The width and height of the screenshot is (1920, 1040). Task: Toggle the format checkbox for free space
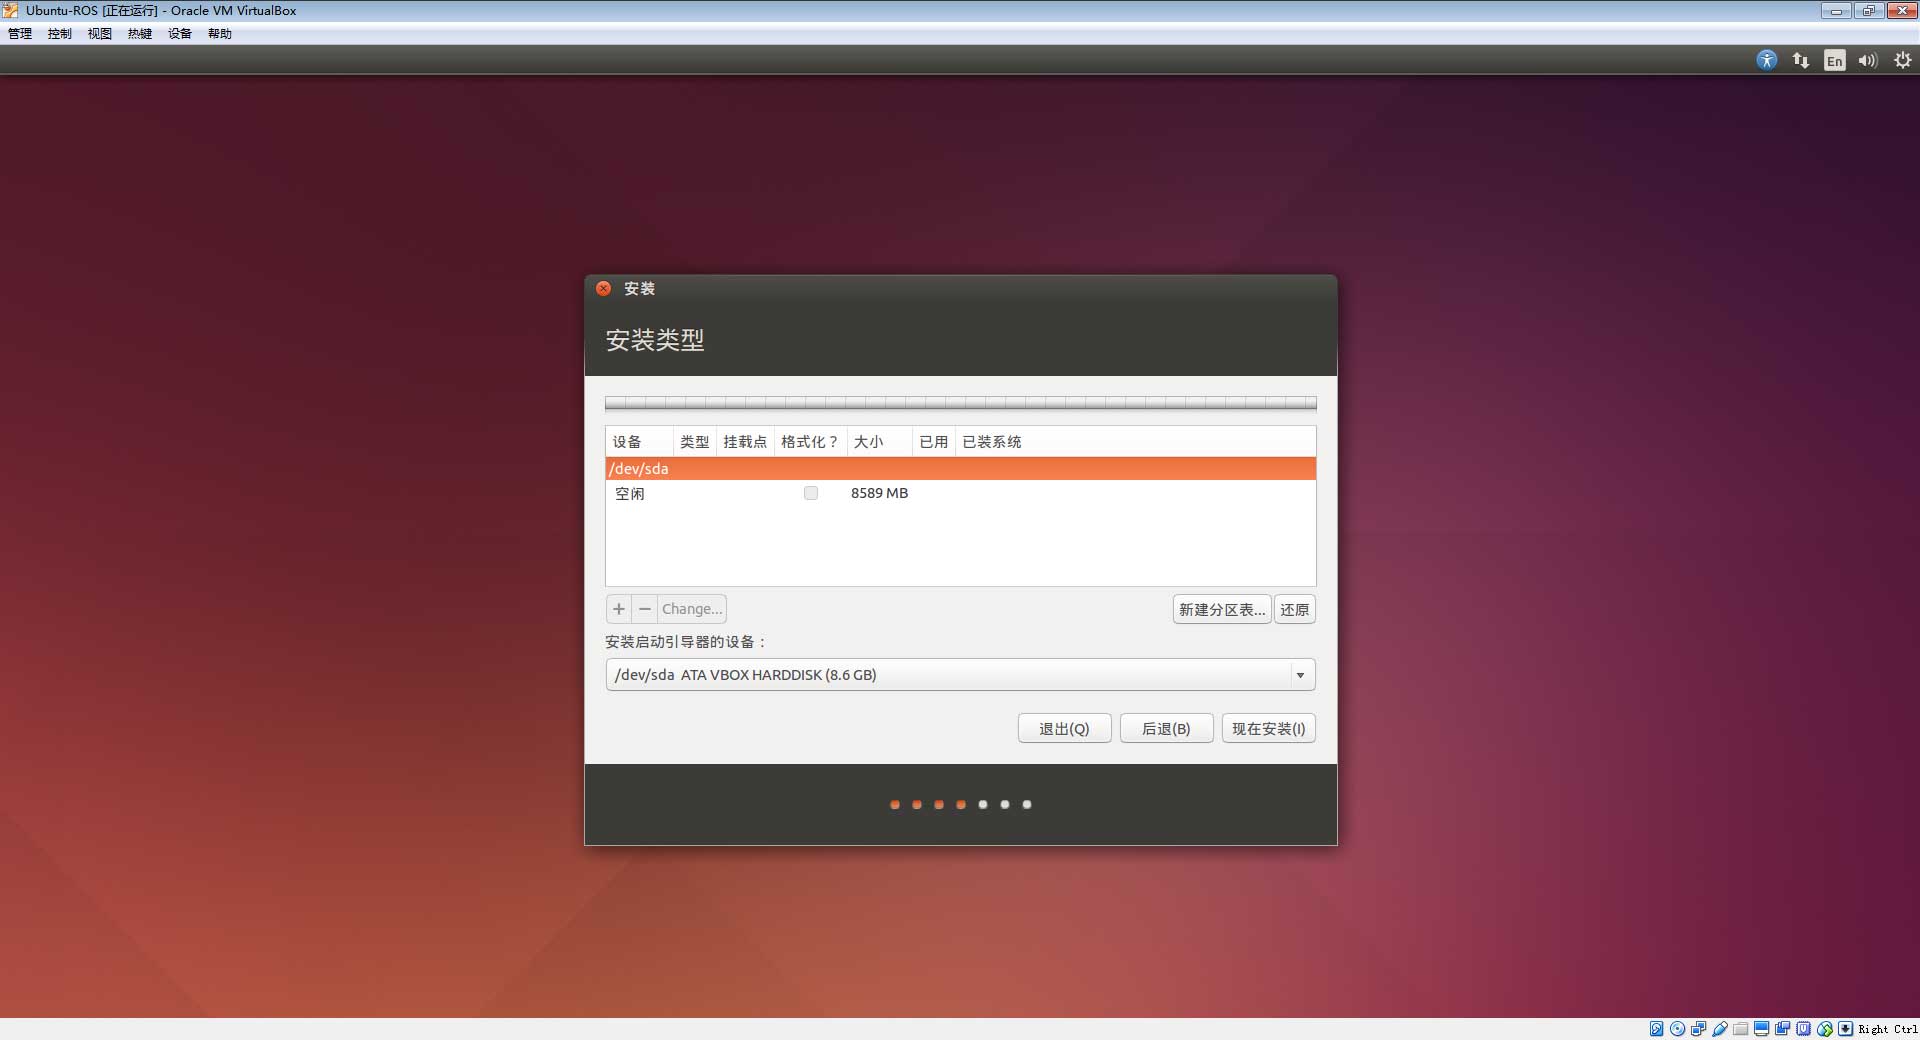[x=811, y=493]
